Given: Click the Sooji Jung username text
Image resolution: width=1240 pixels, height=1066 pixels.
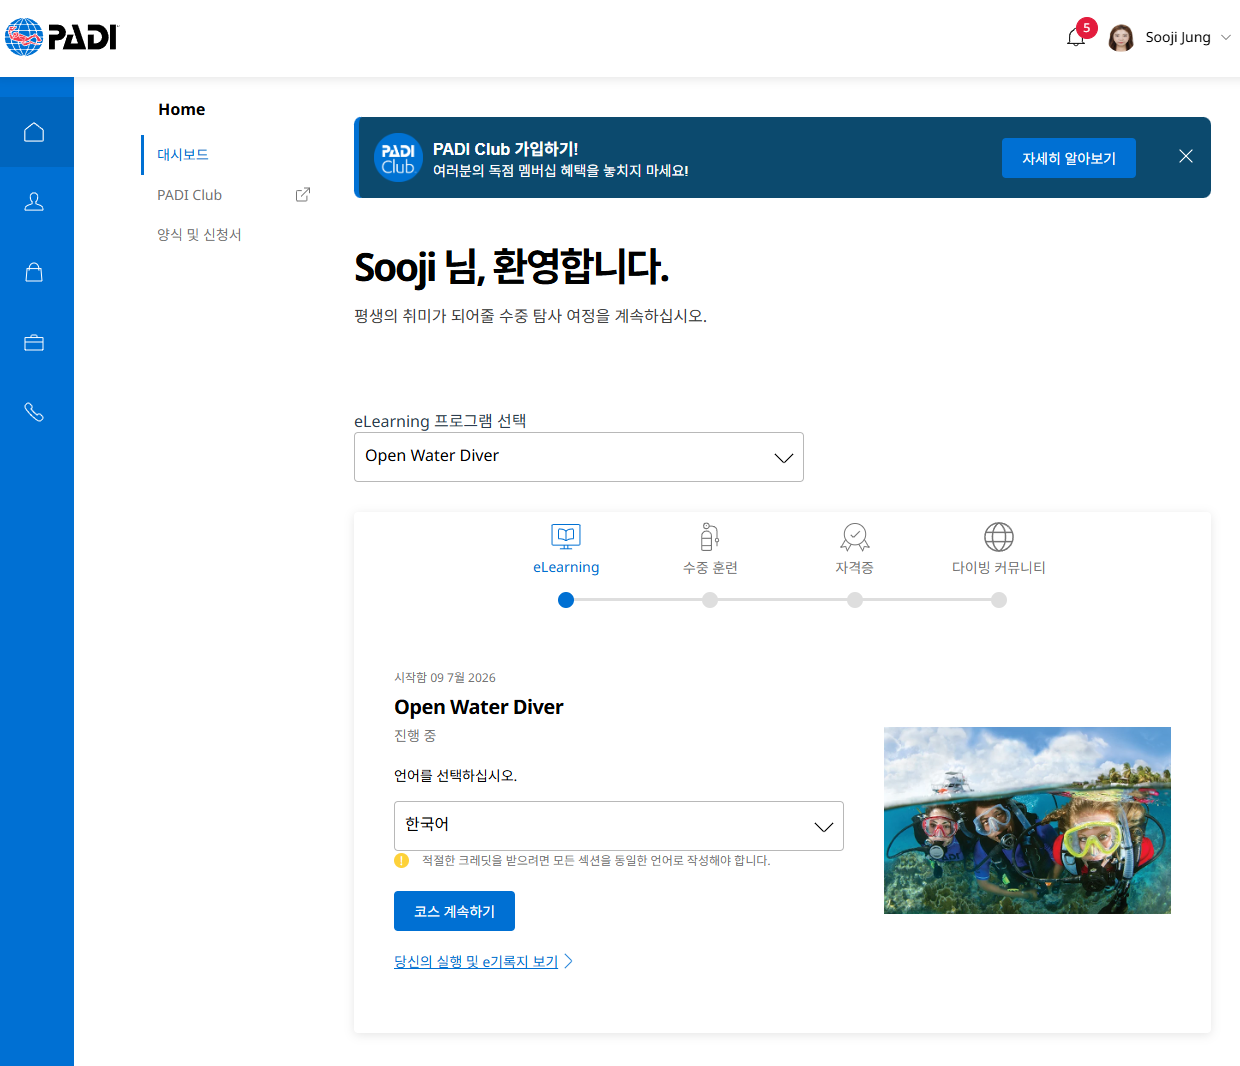Looking at the screenshot, I should 1178,37.
